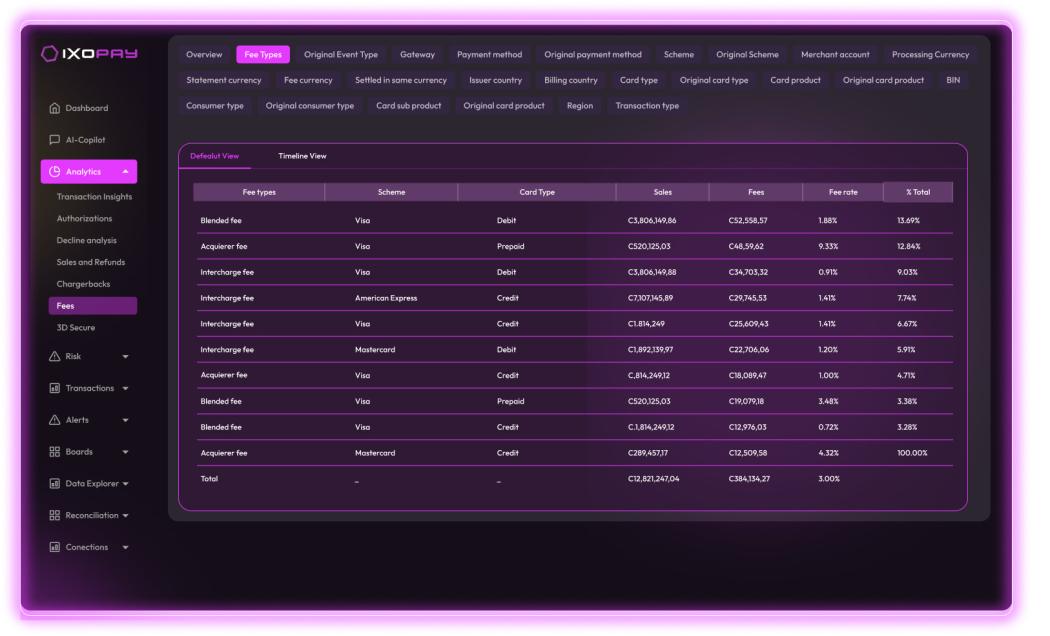Collapse the Analytics menu arrow

click(x=125, y=172)
